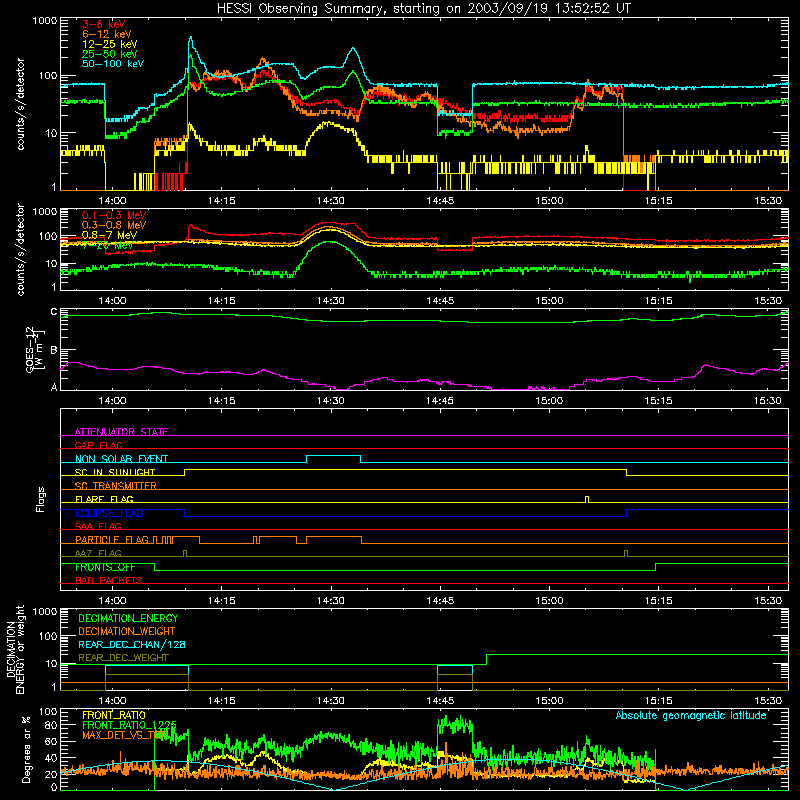Click the 'FRONT_RATIO' legend entry without the 1225 suffix

pyautogui.click(x=114, y=715)
